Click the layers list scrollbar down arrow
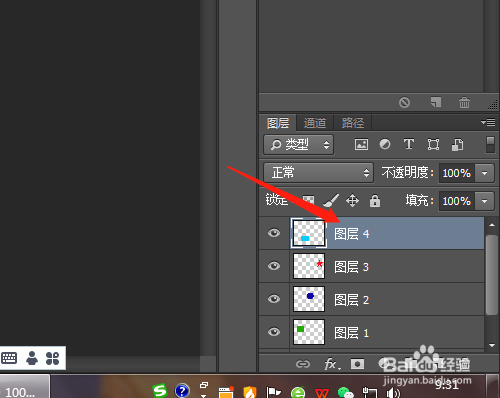 click(492, 345)
